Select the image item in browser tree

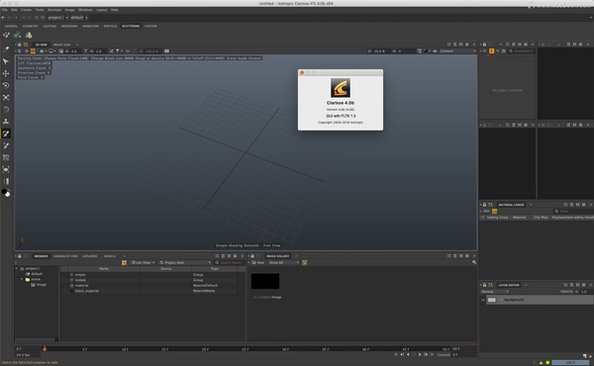point(39,285)
